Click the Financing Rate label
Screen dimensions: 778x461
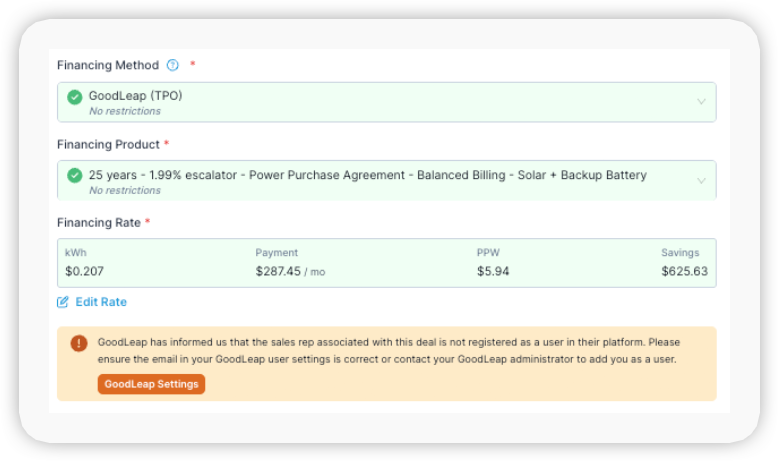(99, 223)
